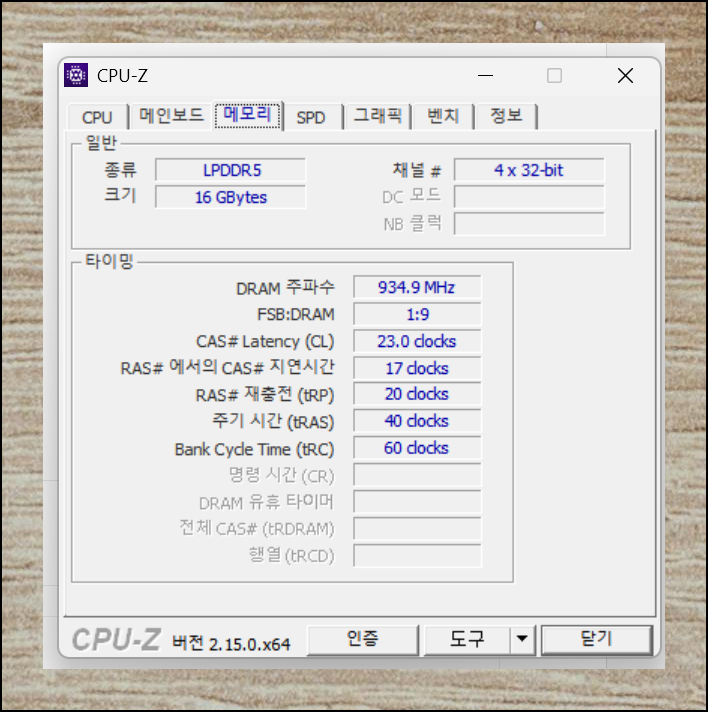
Task: Click the 1:9 FSB:DRAM value
Action: 417,314
